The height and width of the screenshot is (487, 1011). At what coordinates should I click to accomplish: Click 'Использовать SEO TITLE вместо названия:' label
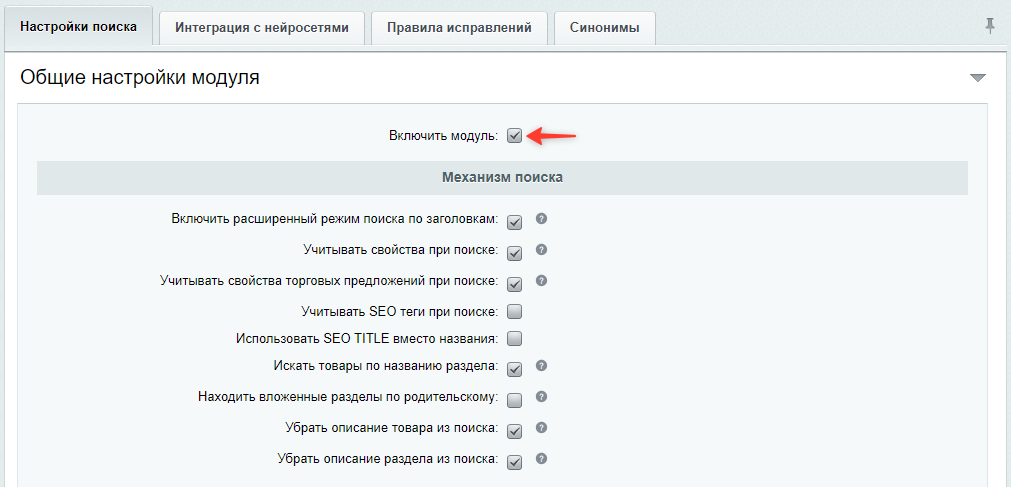[368, 338]
